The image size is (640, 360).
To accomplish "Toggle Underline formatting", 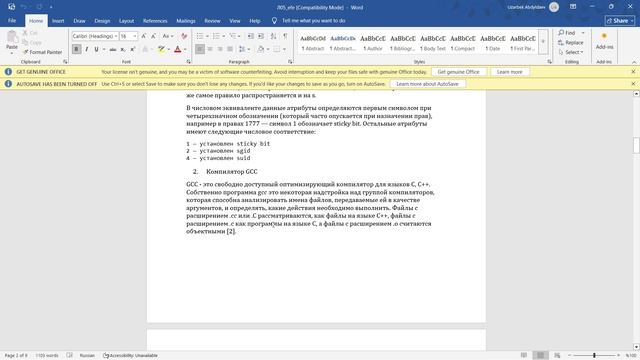I will coord(96,49).
